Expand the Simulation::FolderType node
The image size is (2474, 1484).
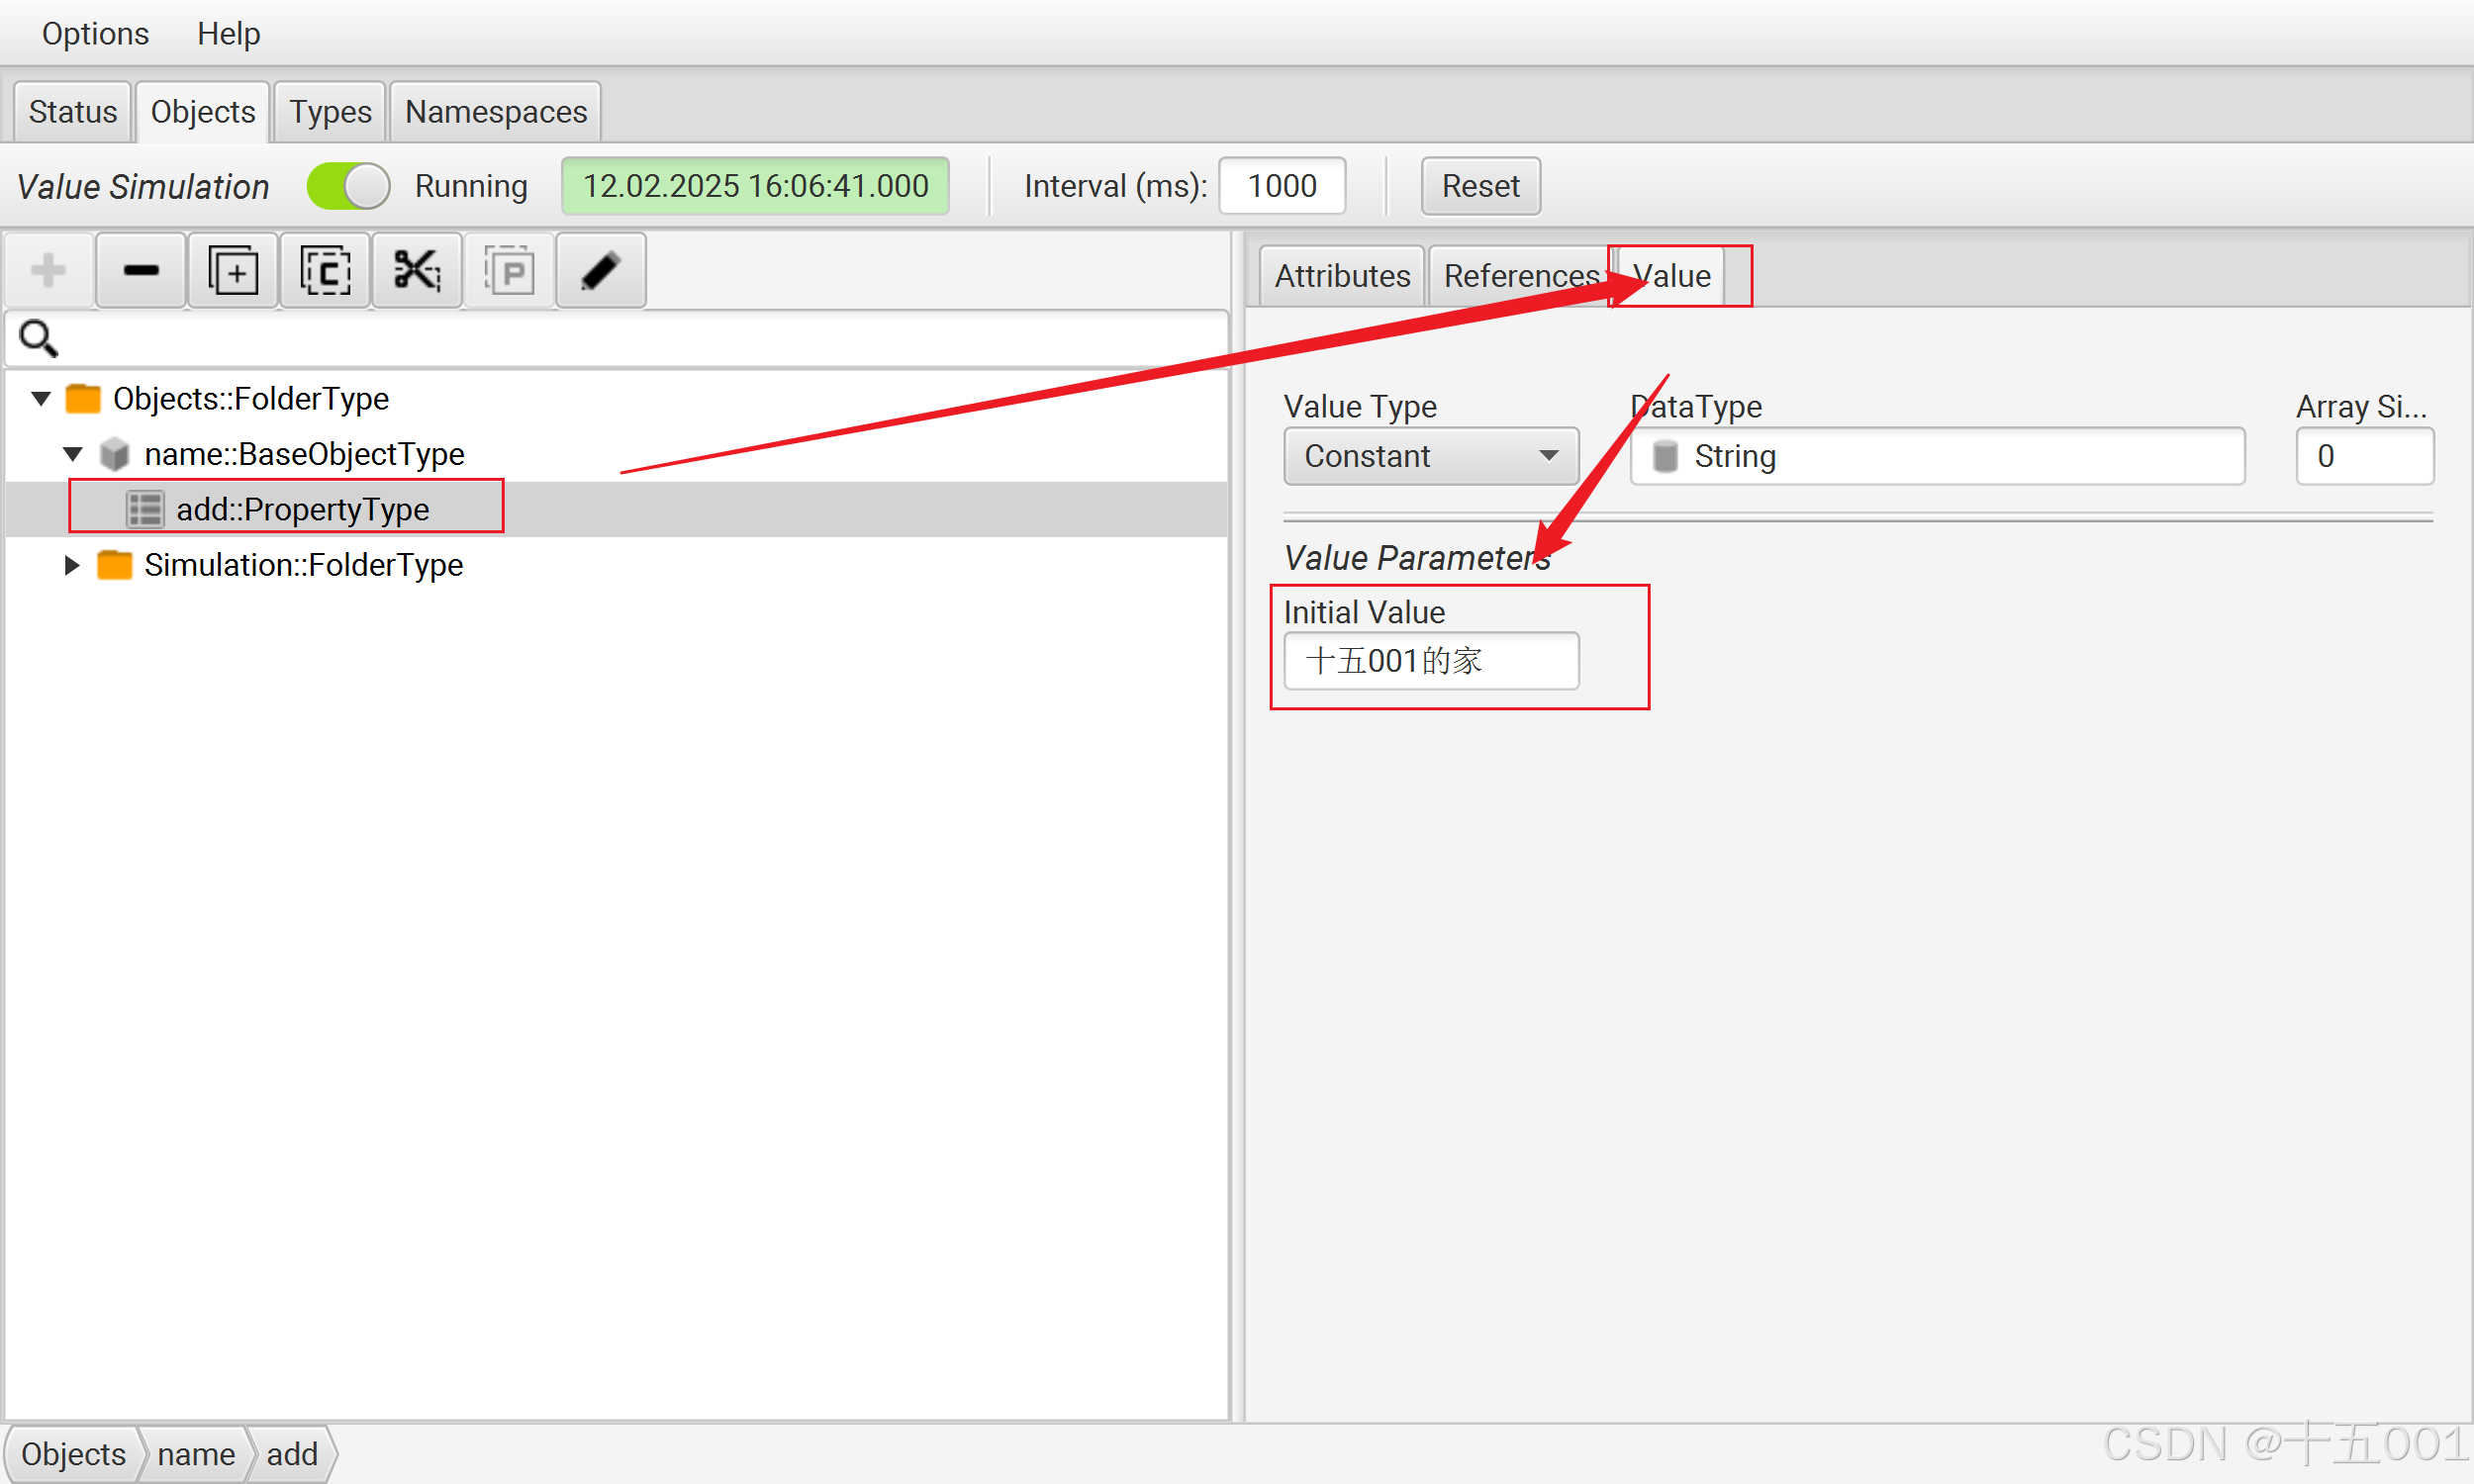click(x=72, y=565)
